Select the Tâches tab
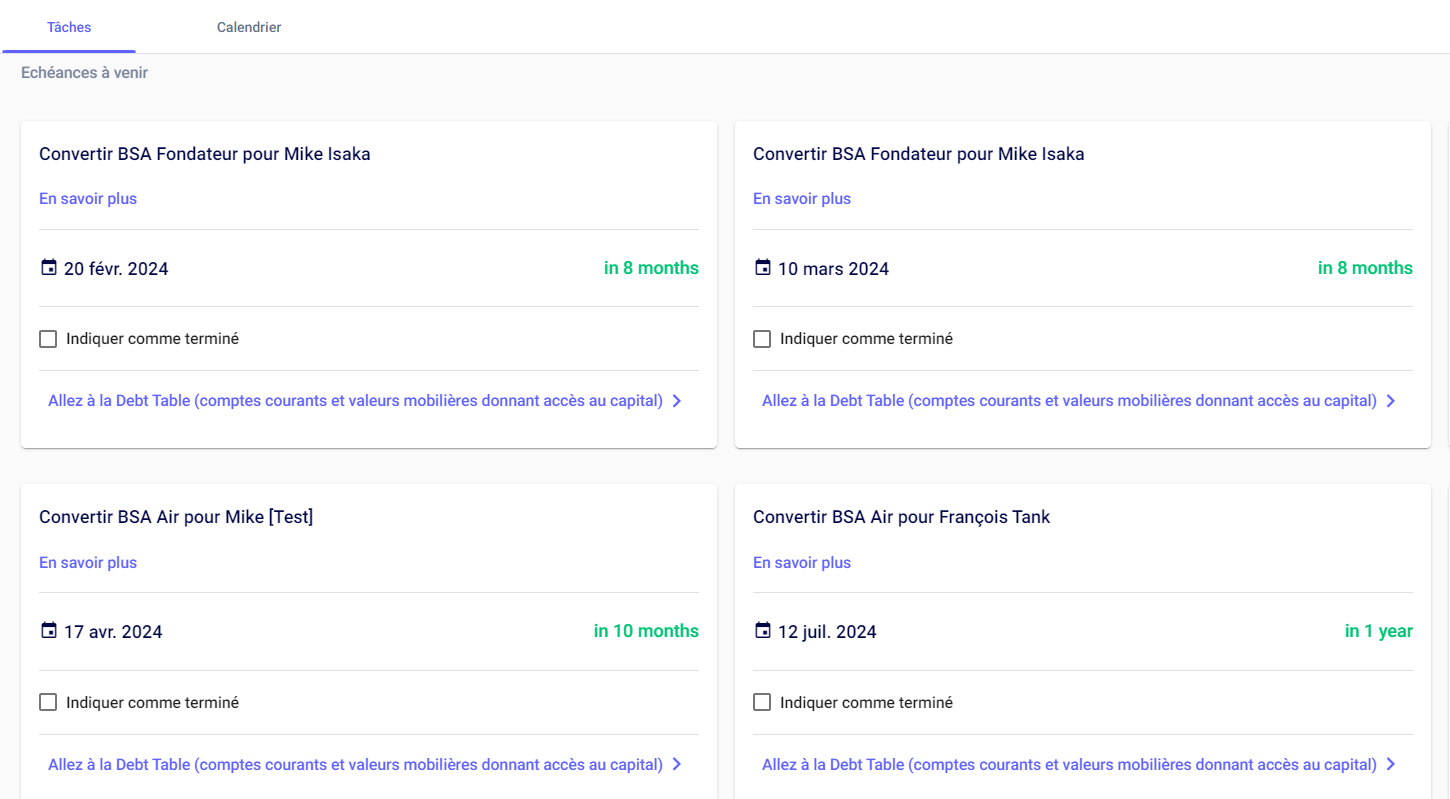 tap(69, 27)
